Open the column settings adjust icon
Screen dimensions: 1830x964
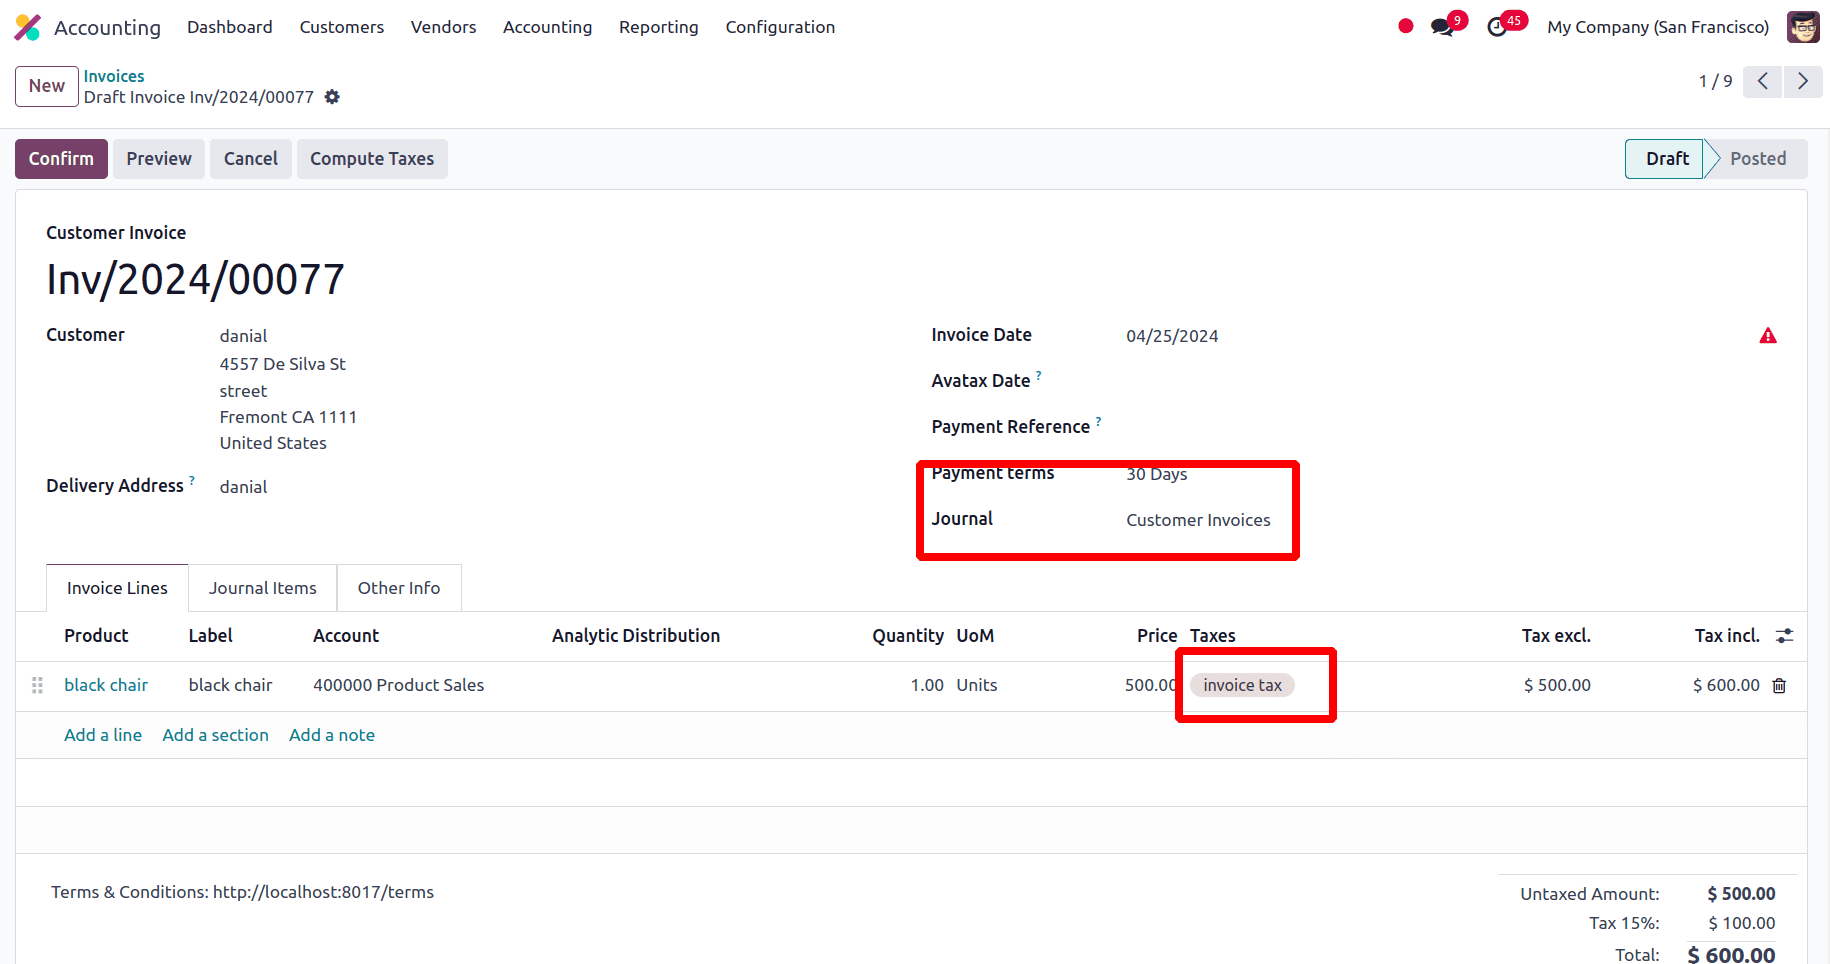[x=1784, y=636]
